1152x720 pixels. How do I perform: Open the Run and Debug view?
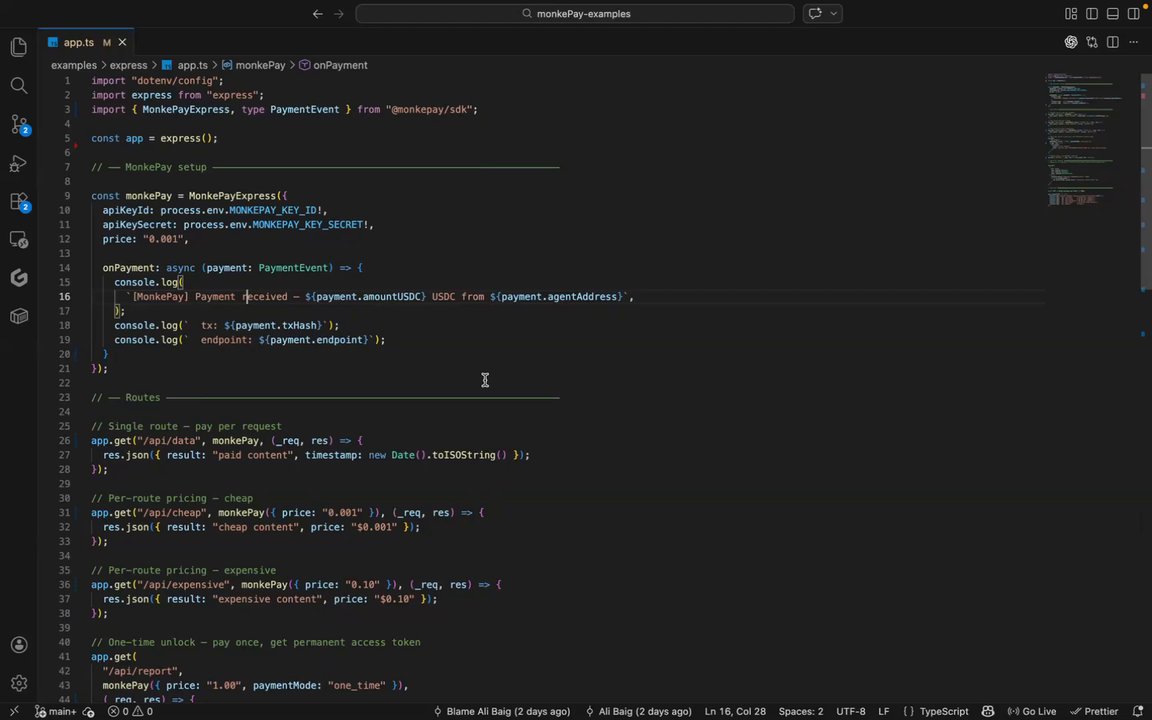(19, 163)
